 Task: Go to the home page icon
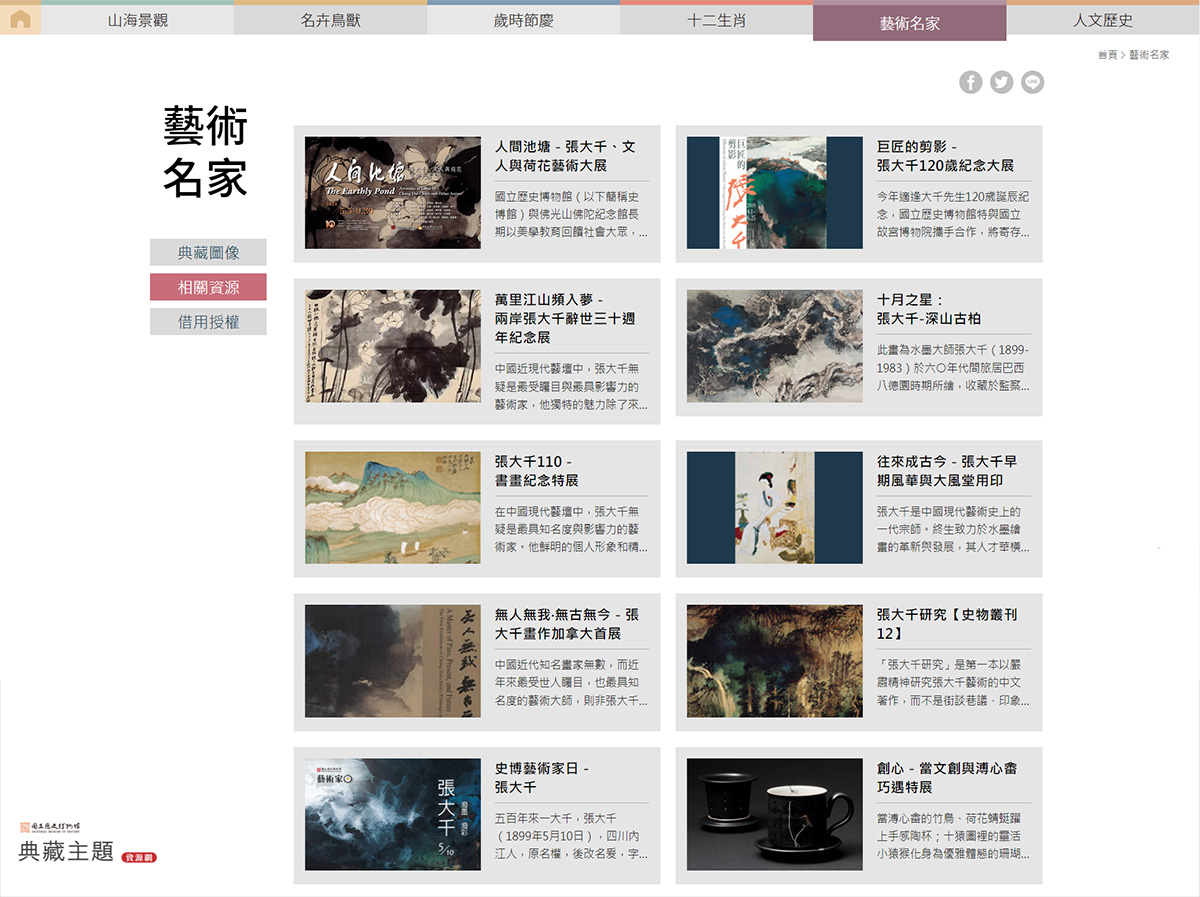click(20, 19)
